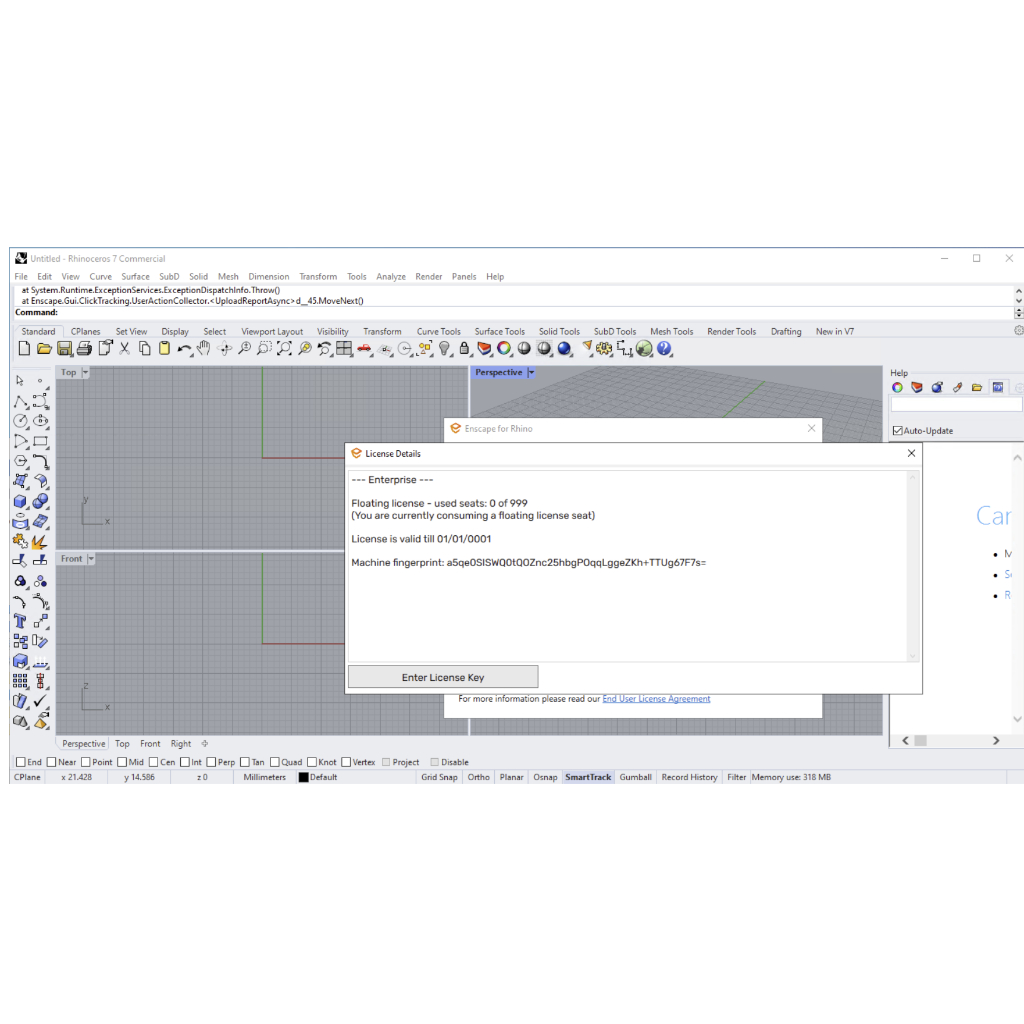Image resolution: width=1024 pixels, height=1024 pixels.
Task: Click the black Default layer color swatch
Action: [303, 777]
